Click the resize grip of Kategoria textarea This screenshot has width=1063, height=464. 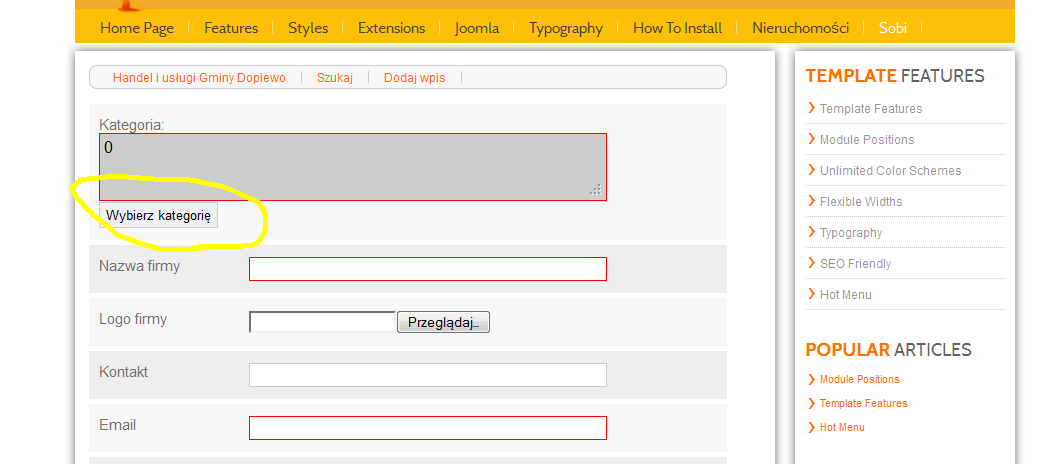[x=595, y=190]
